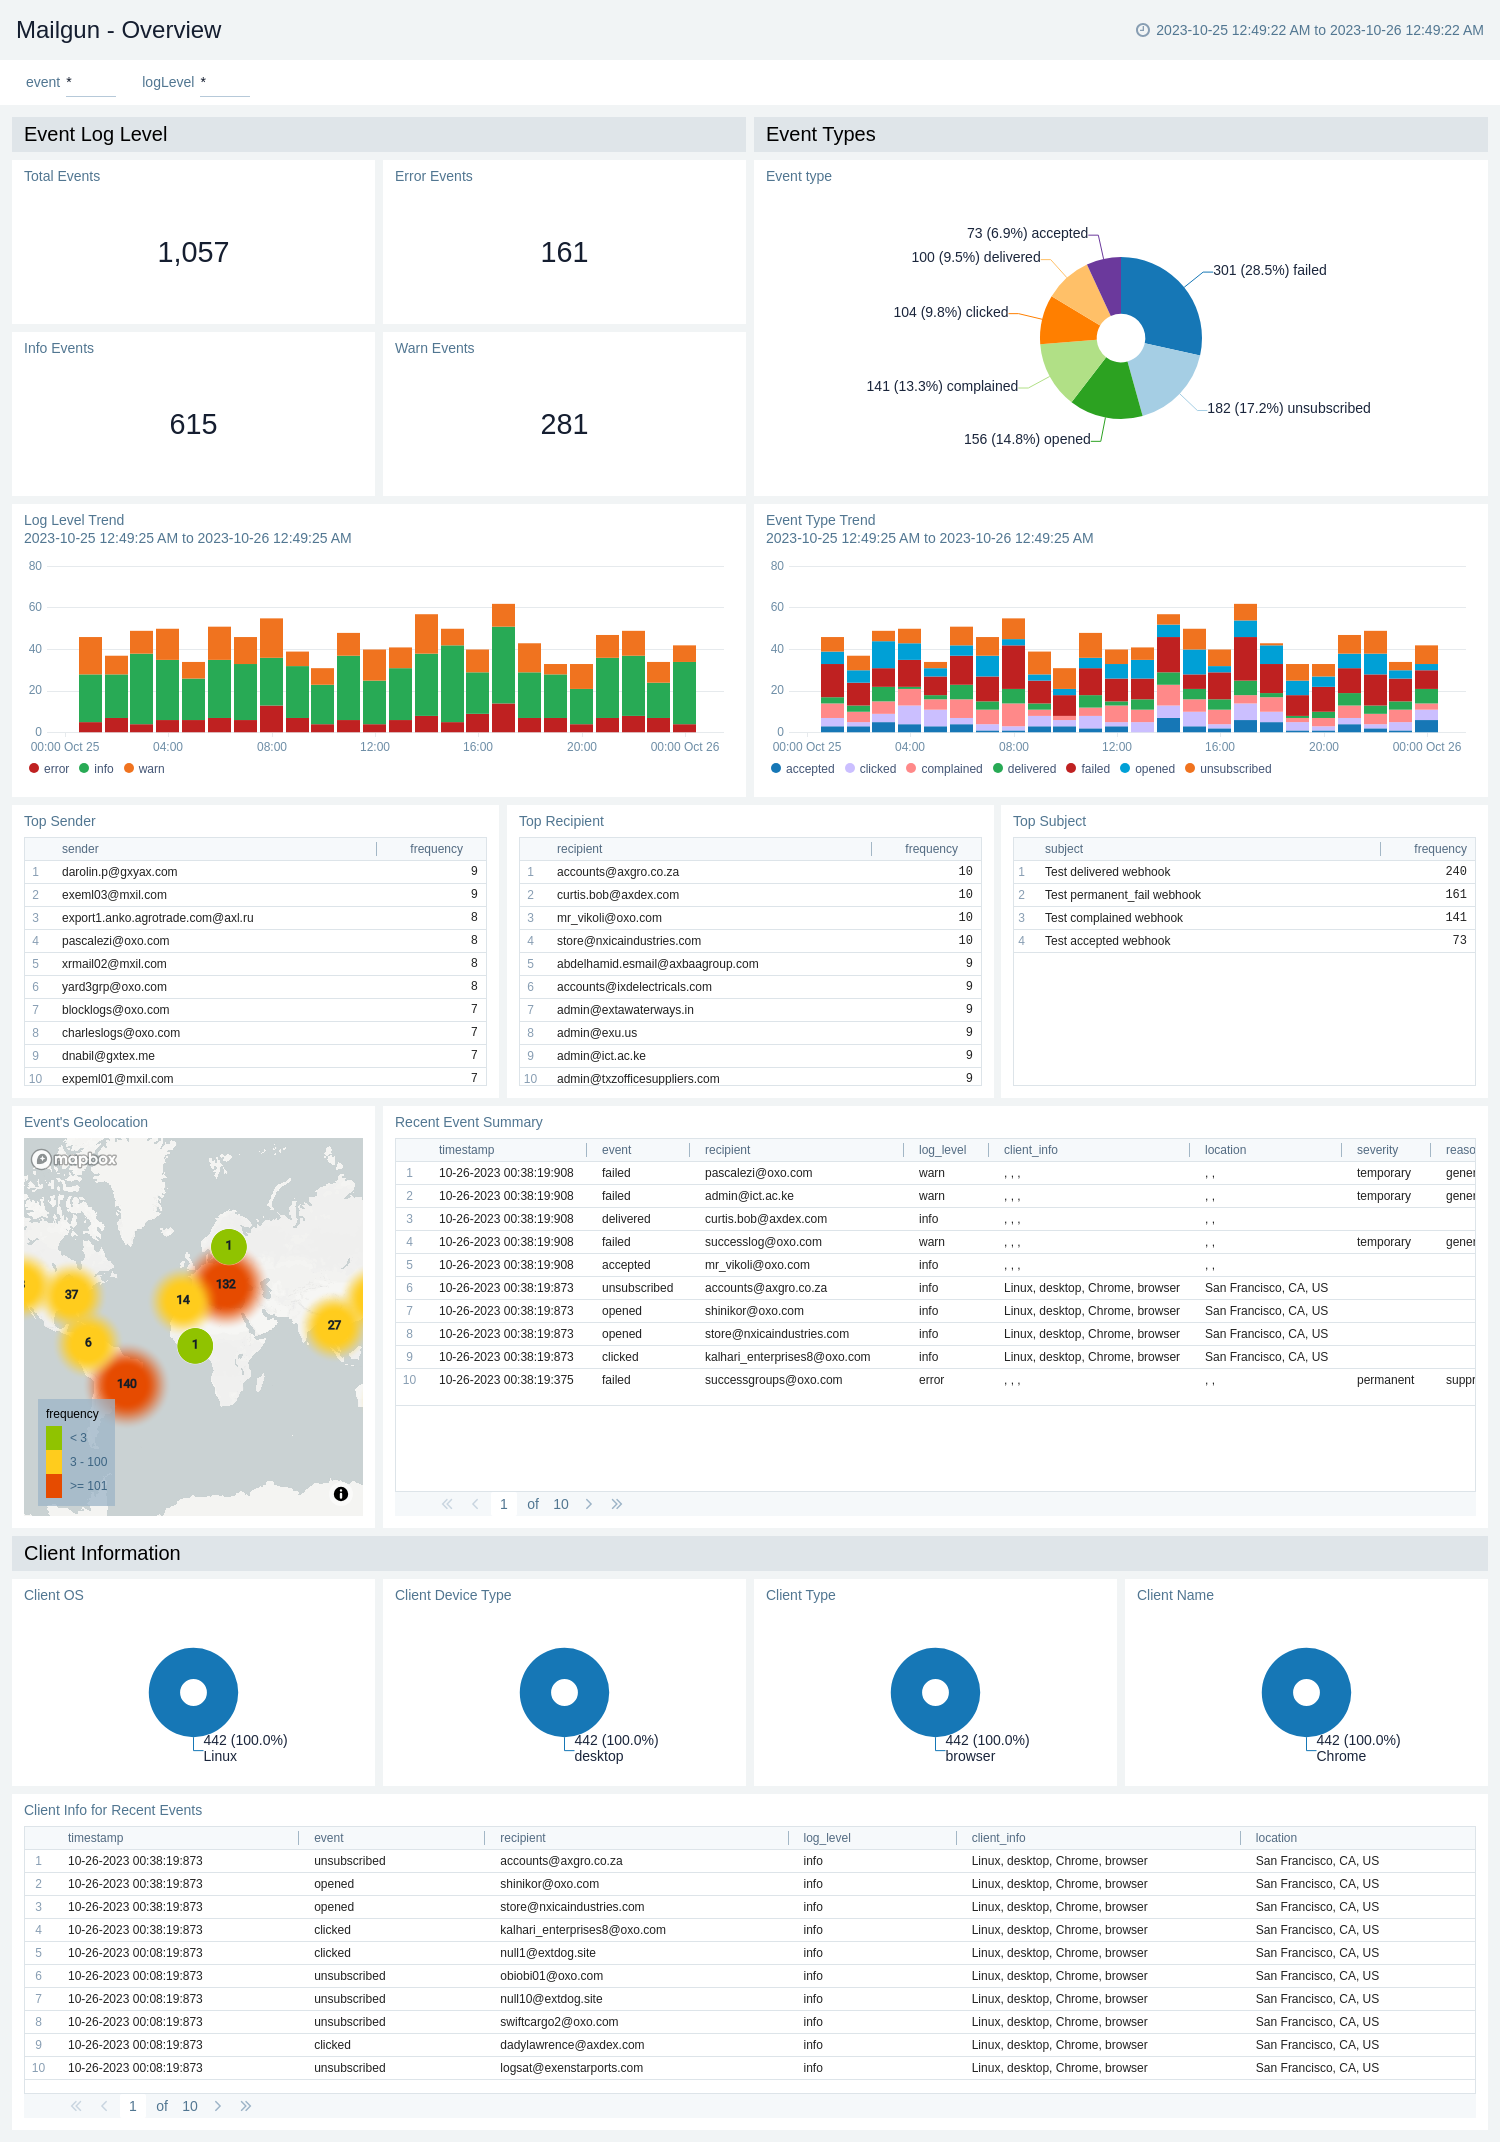Hide the unsubscribed series in Event Type Trend
Viewport: 1500px width, 2142px height.
coord(1228,769)
